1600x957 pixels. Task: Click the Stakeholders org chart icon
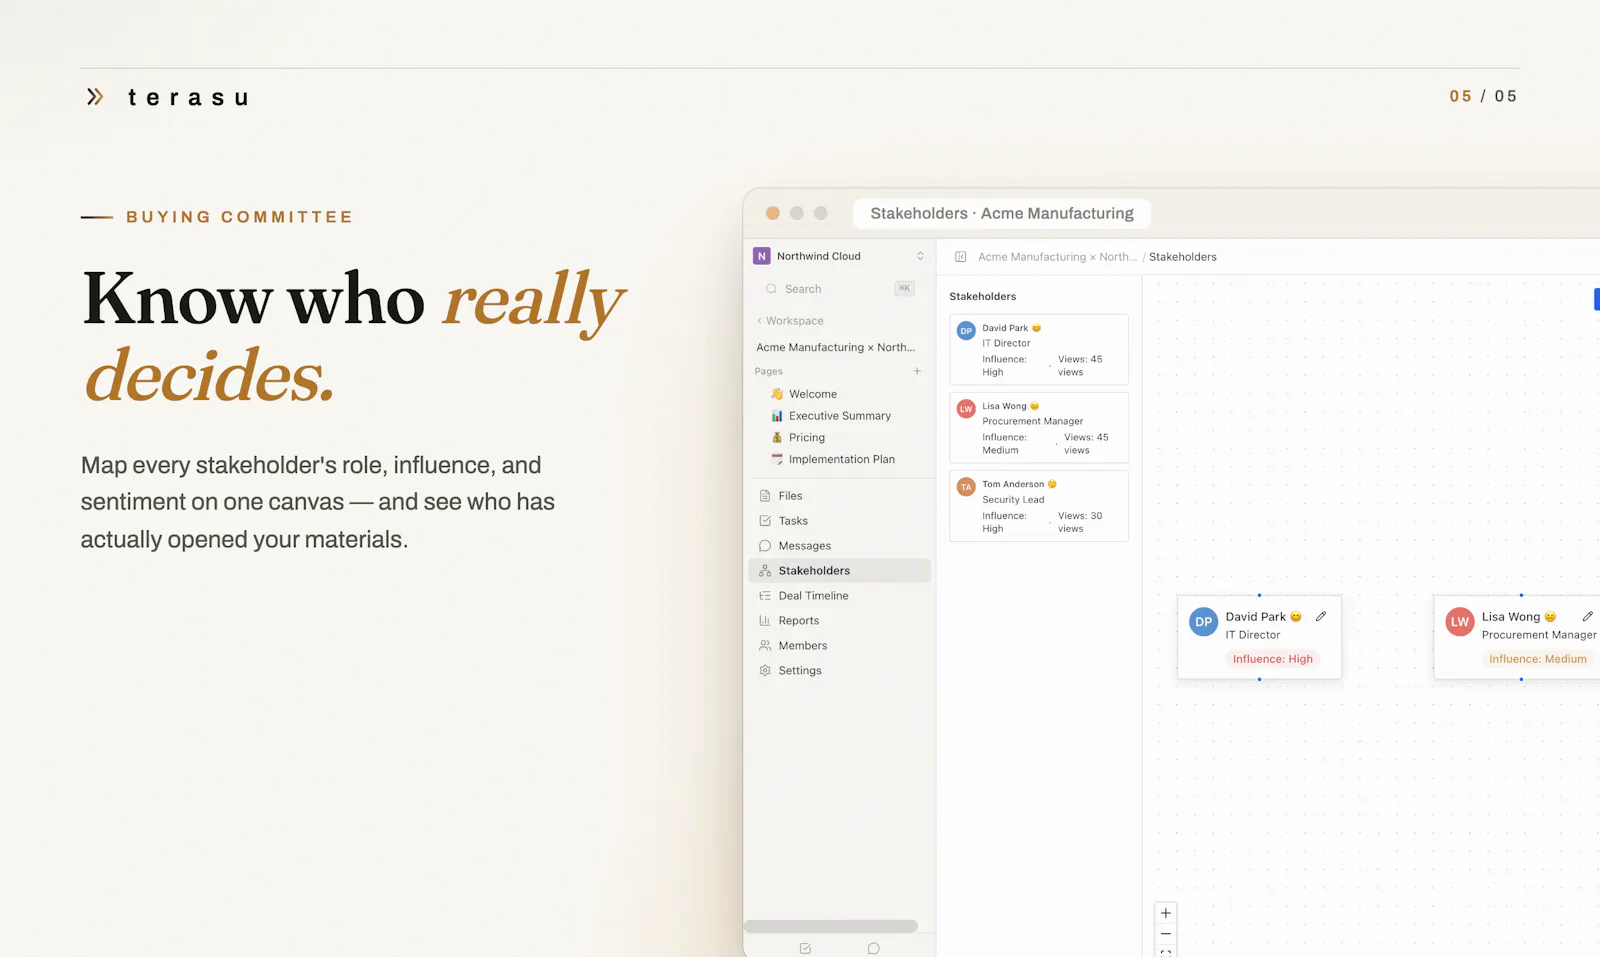tap(765, 571)
